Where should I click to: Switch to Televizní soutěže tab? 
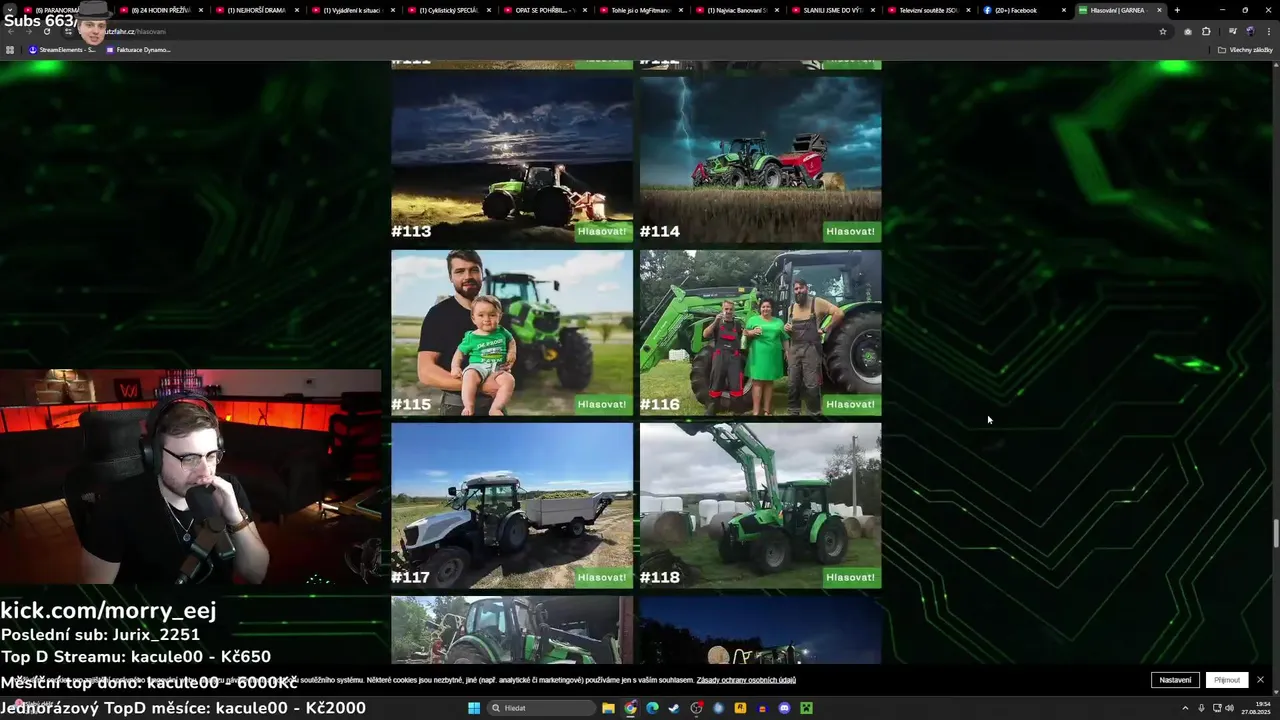point(928,10)
